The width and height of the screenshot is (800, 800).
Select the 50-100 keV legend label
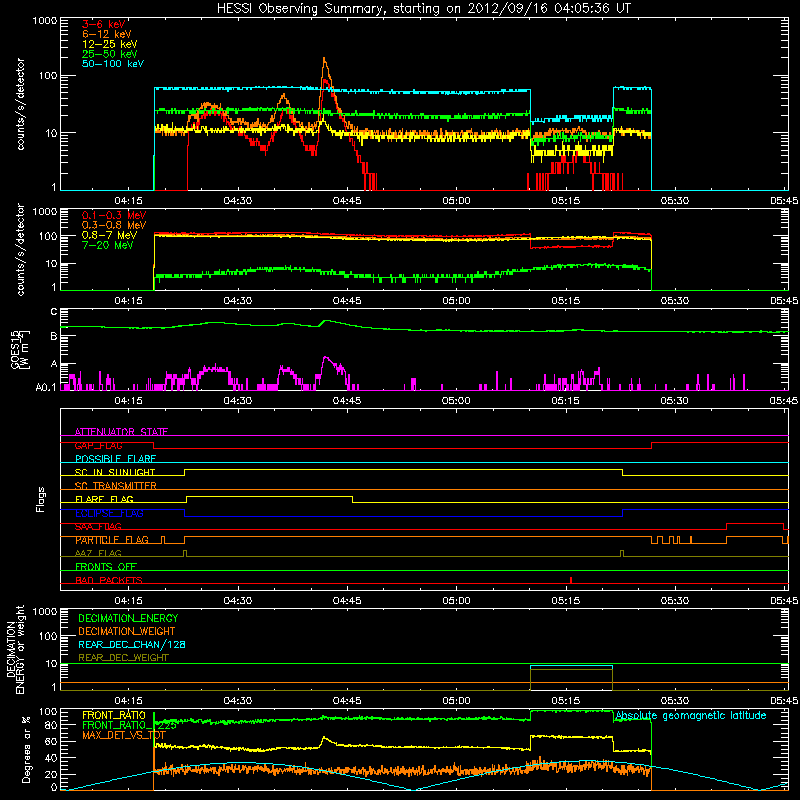click(113, 64)
